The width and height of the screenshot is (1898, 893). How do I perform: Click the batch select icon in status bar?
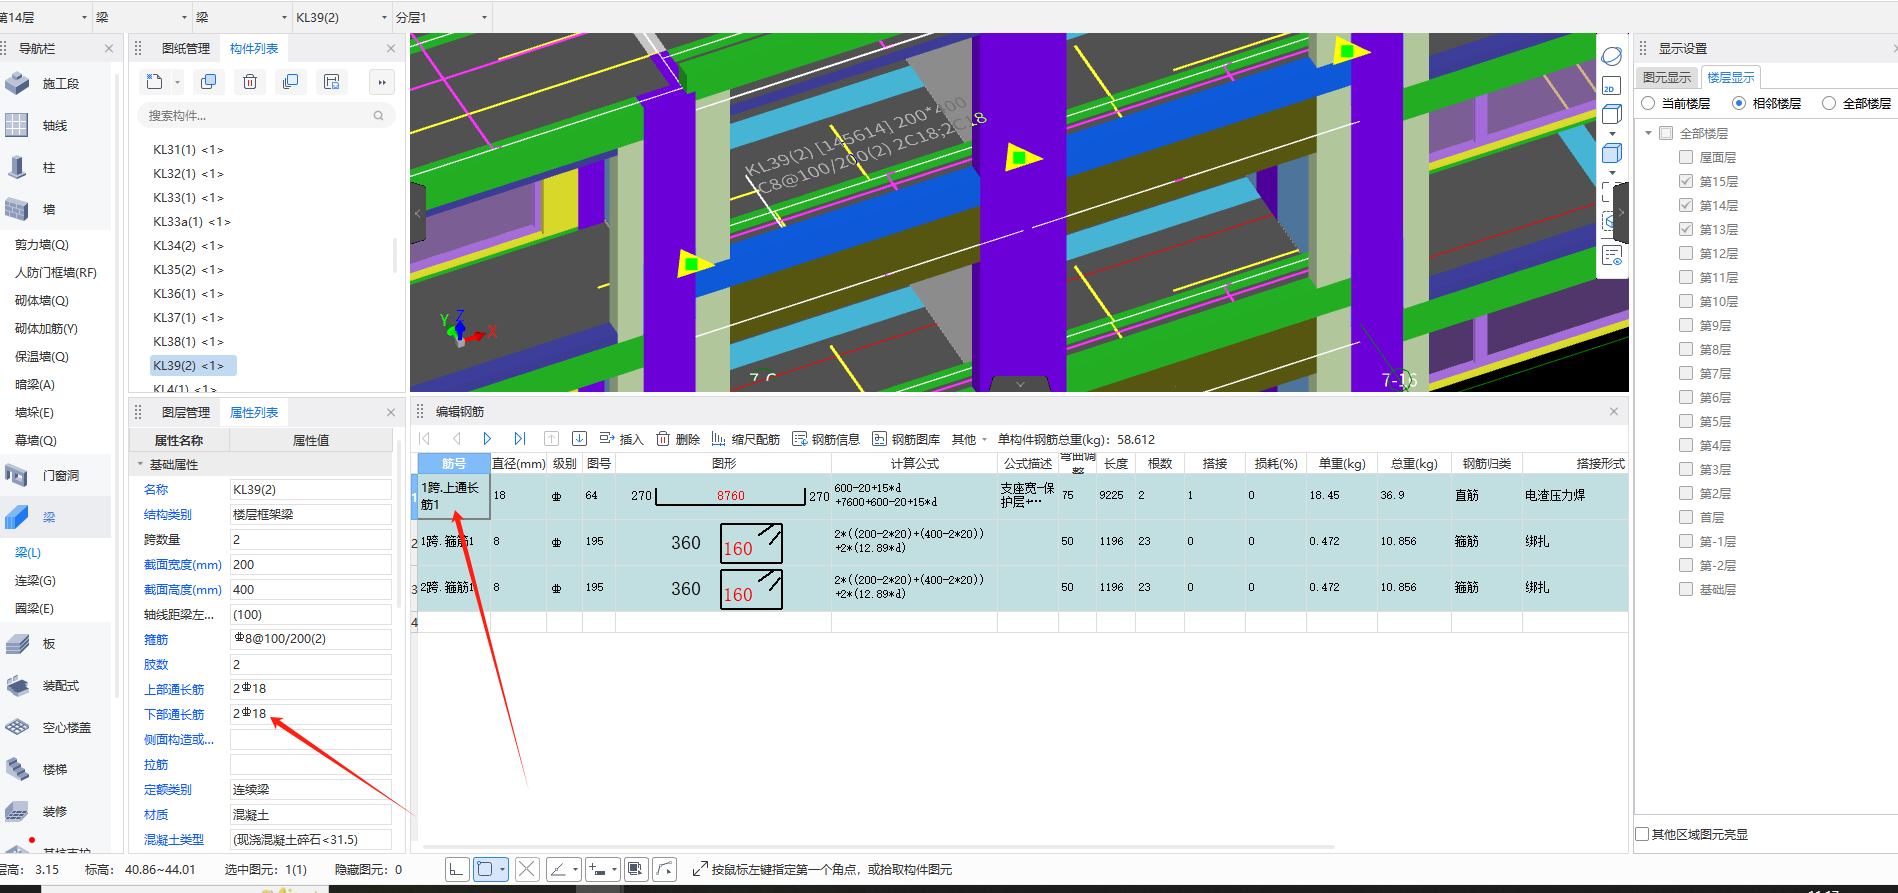635,869
